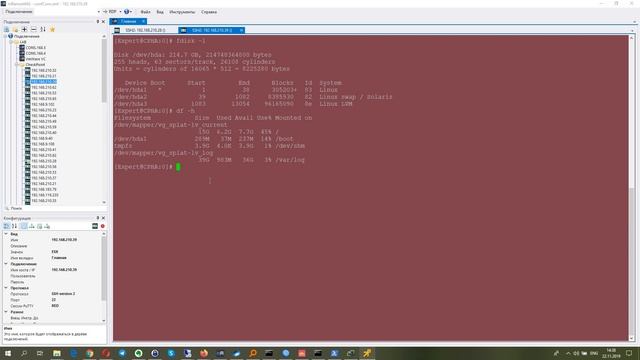640x360 pixels.
Task: Collapse the LAB folder in tree
Action: pyautogui.click(x=11, y=42)
